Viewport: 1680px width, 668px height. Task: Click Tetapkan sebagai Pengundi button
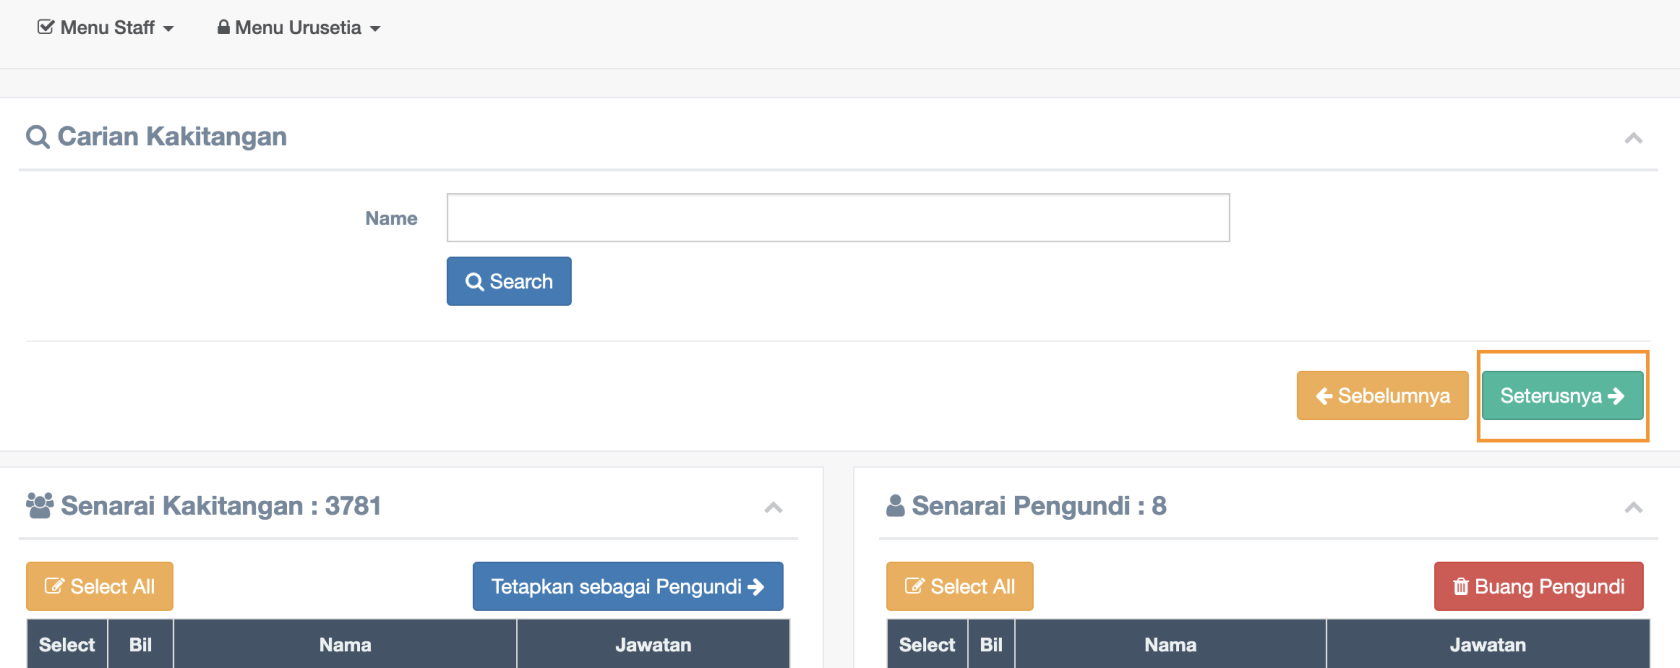[x=627, y=587]
